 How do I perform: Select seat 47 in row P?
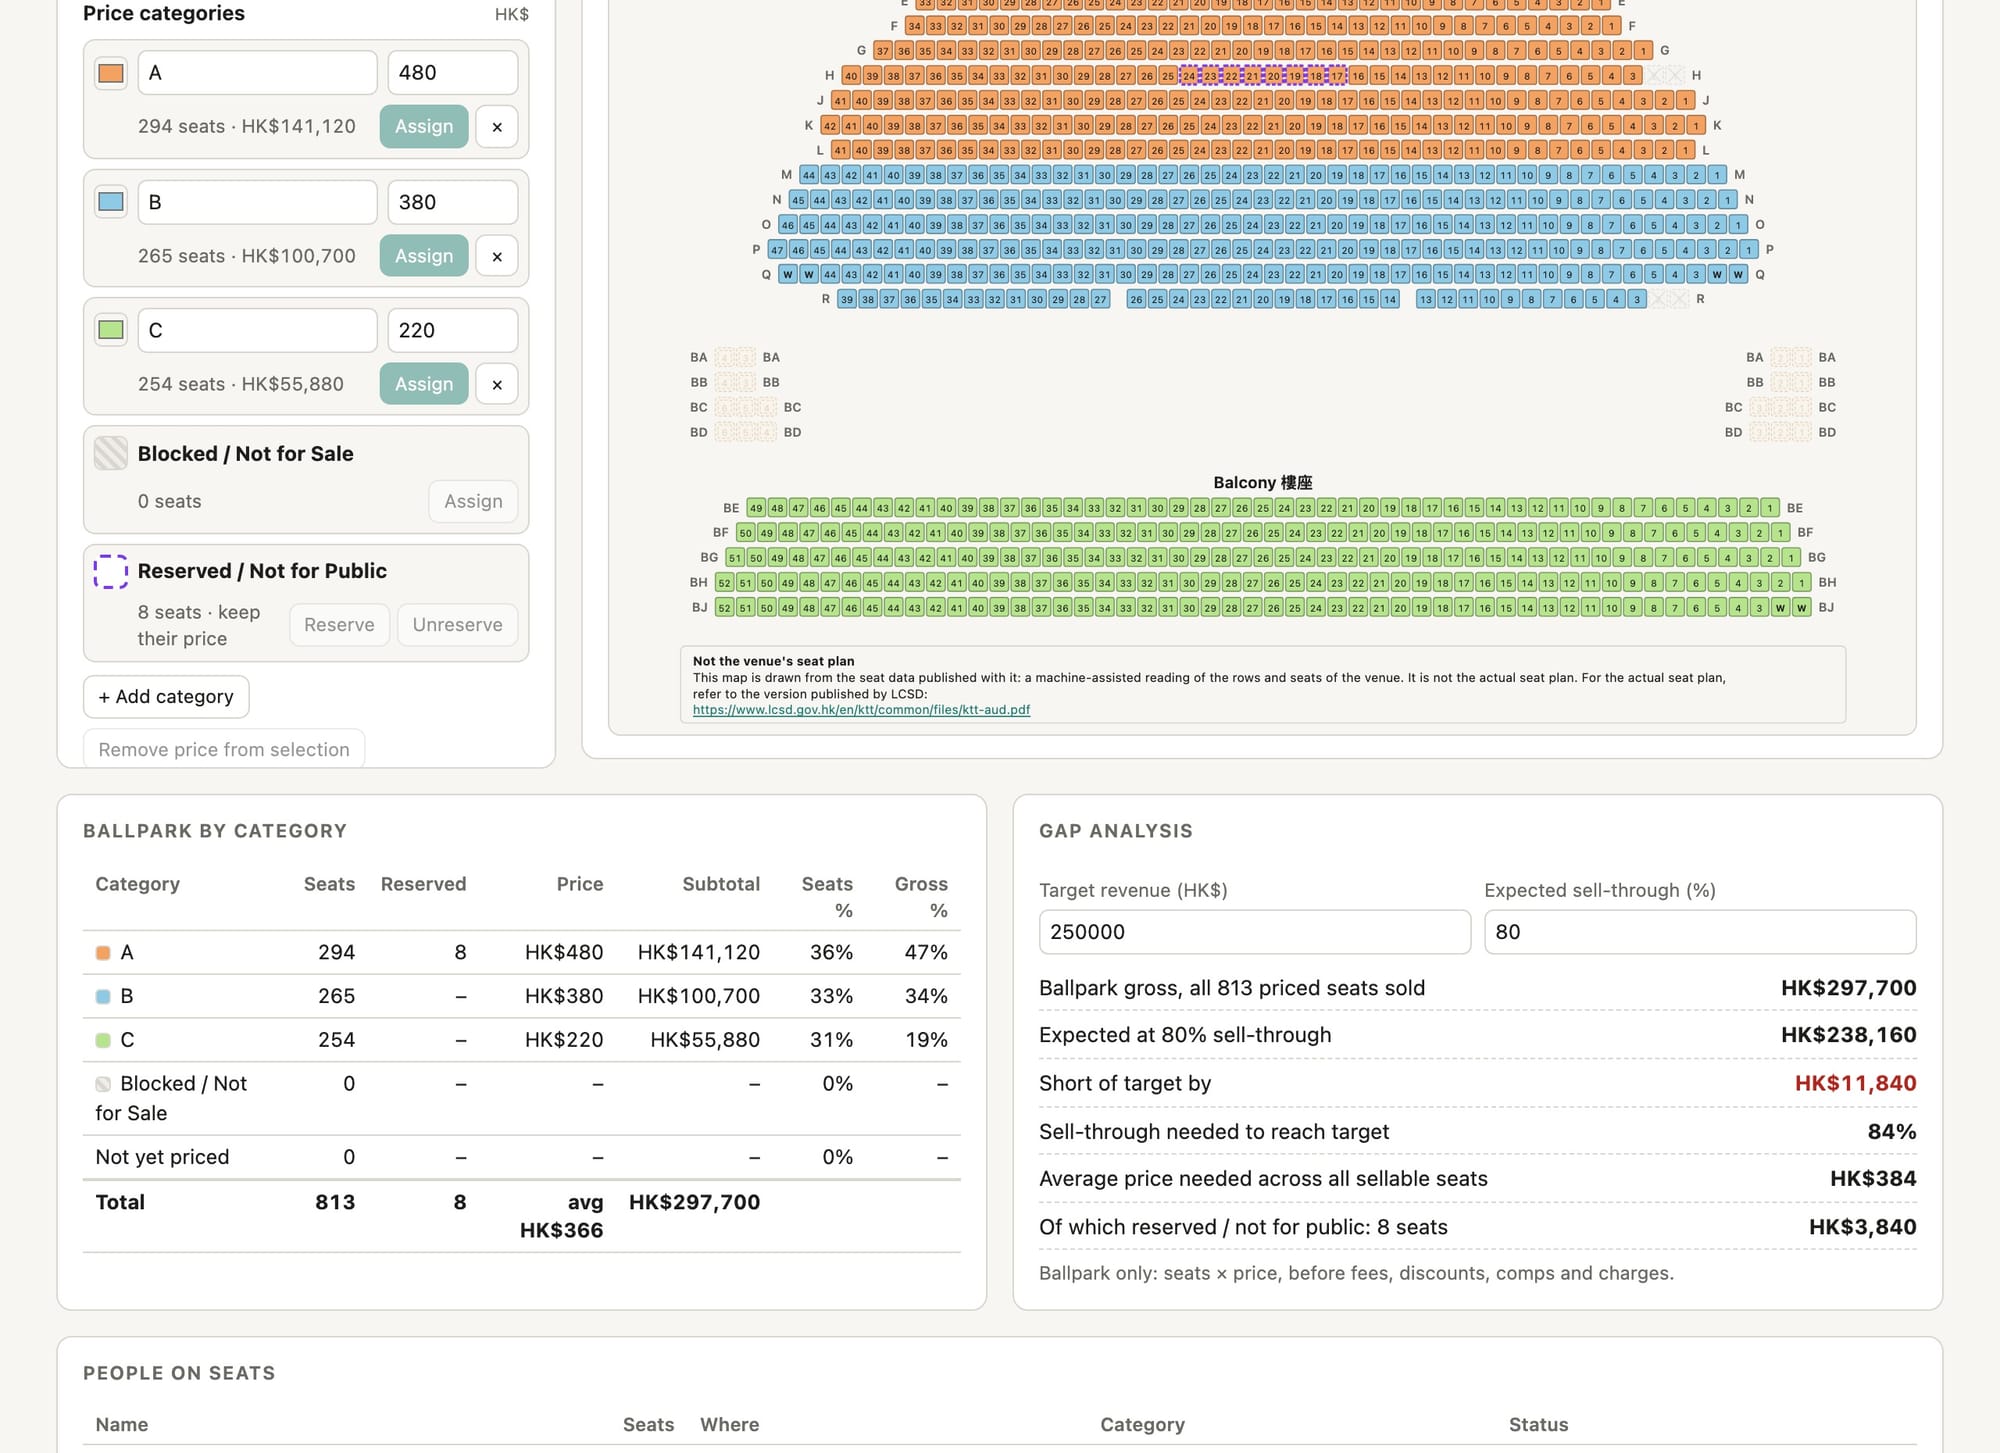tap(777, 250)
